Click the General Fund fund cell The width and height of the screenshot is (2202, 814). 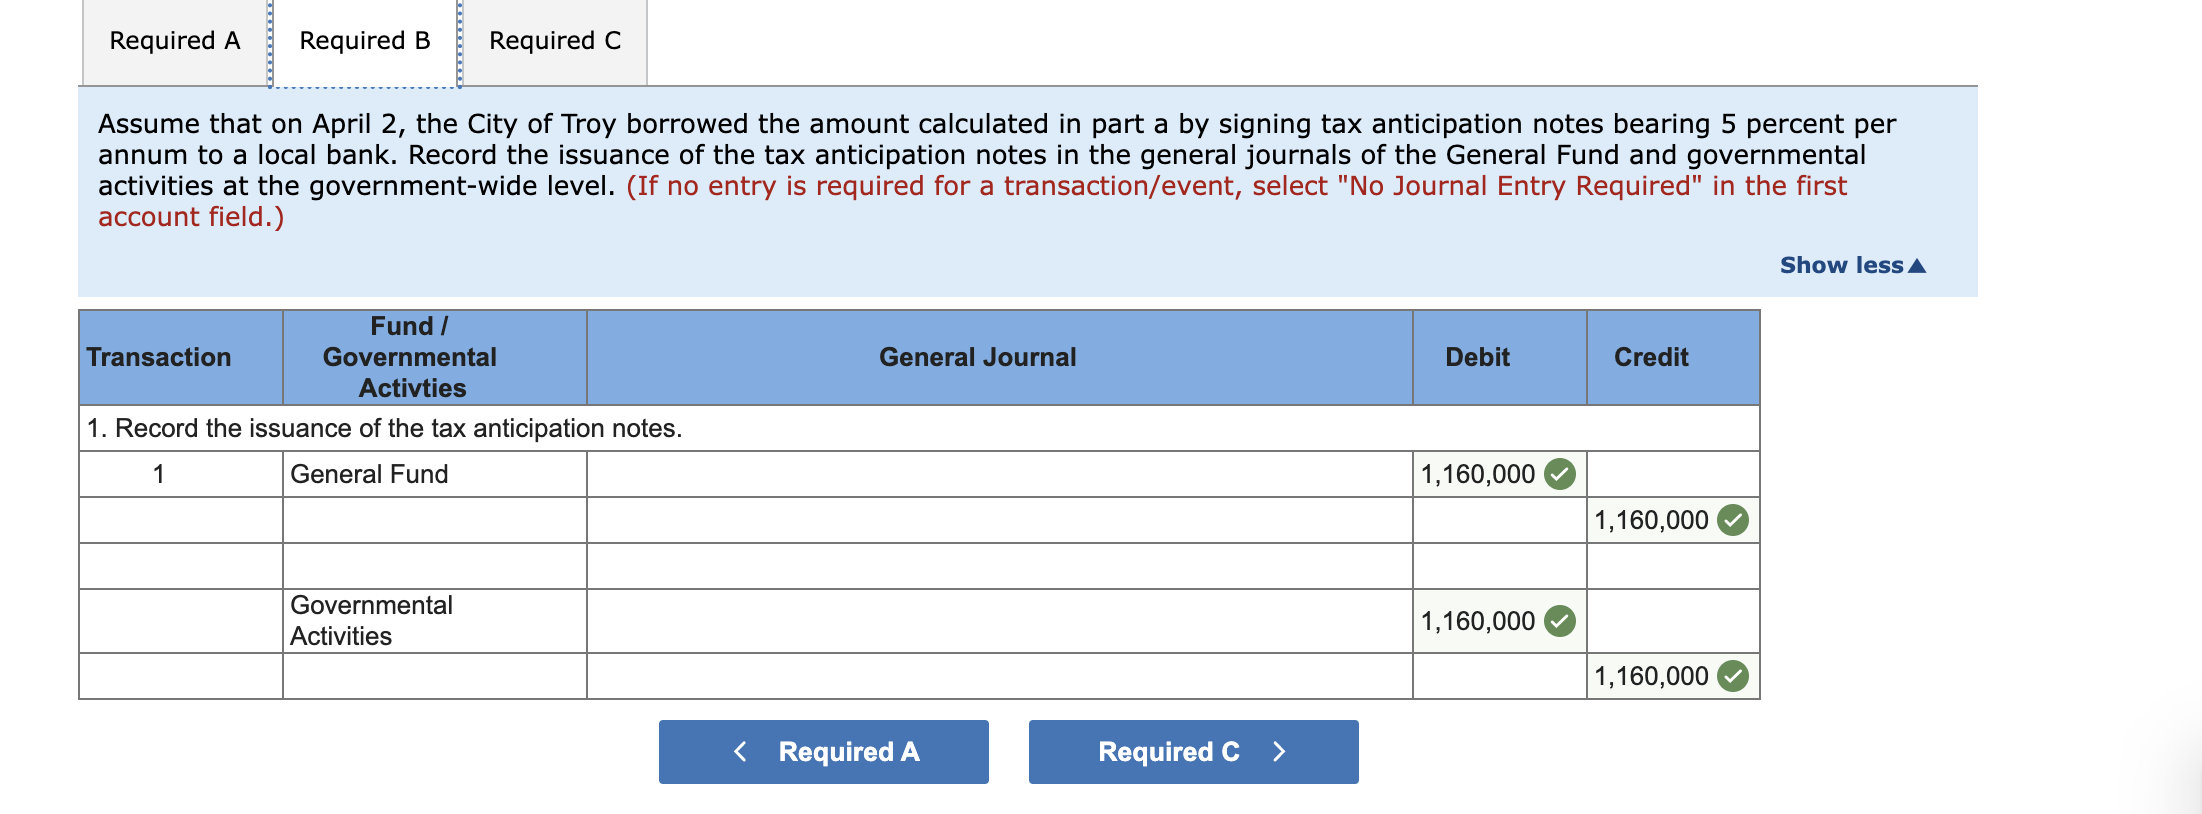(435, 474)
